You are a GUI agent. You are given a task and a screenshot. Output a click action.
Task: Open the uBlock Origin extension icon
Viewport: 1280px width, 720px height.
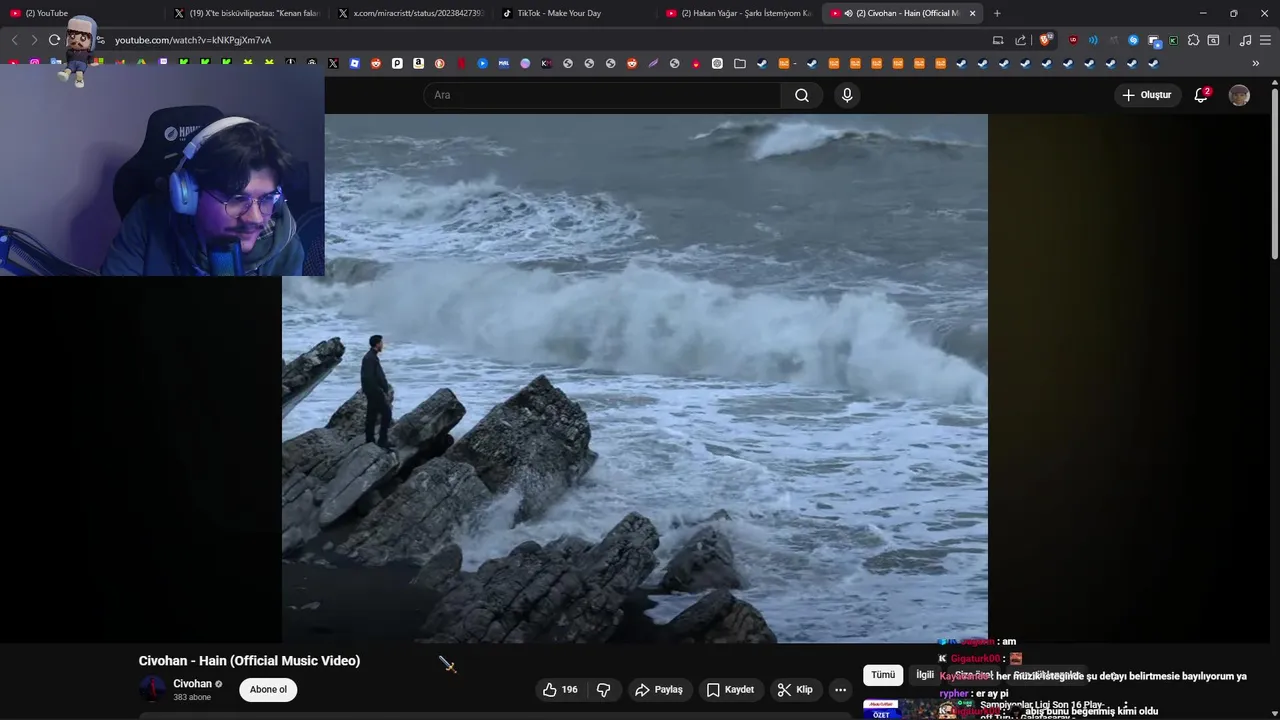click(x=1073, y=40)
